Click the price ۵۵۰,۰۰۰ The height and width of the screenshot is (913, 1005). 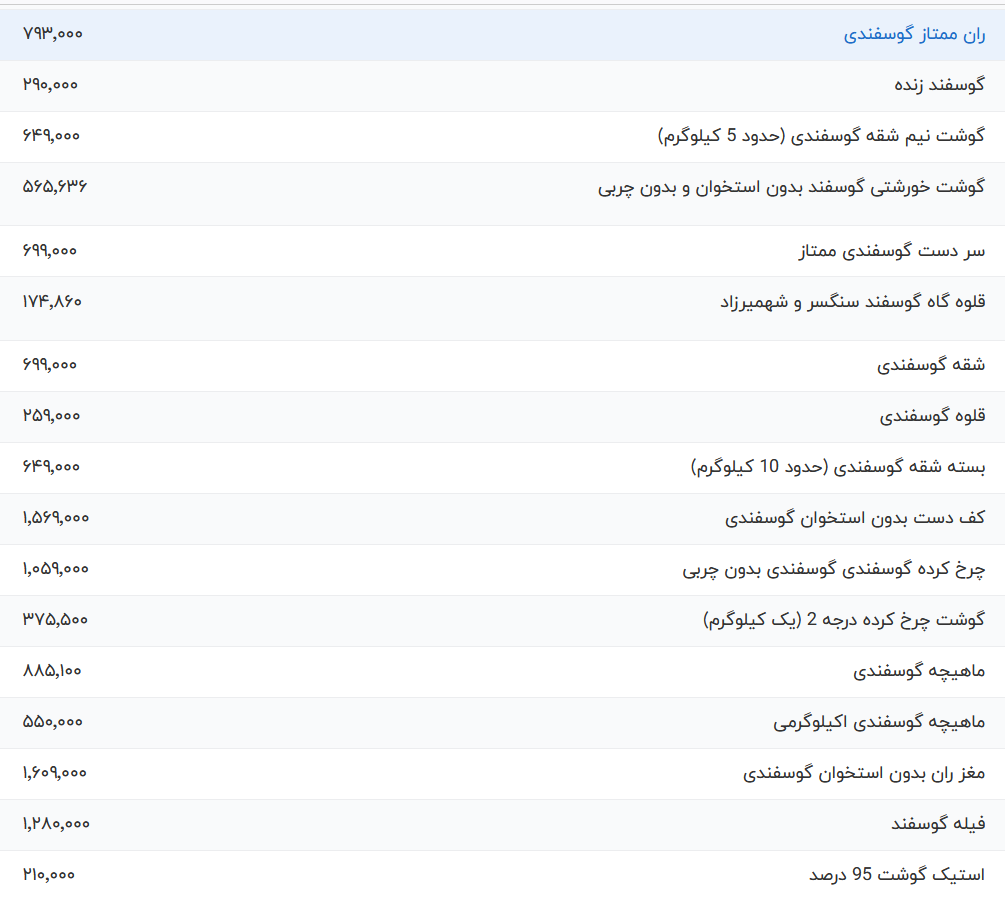(x=53, y=722)
